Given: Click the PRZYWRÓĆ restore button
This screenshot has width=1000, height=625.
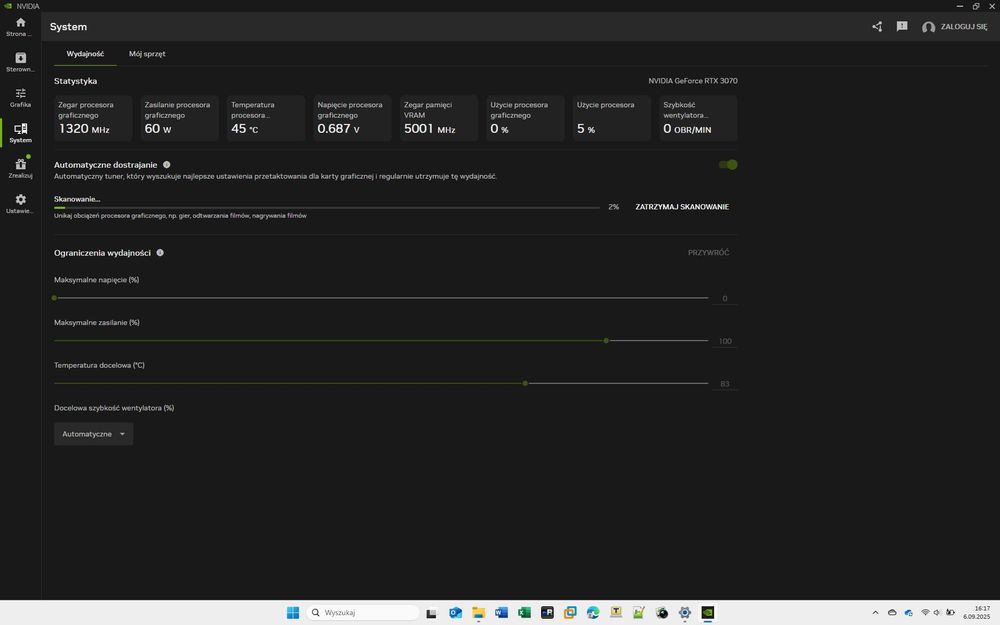Looking at the screenshot, I should coord(708,253).
